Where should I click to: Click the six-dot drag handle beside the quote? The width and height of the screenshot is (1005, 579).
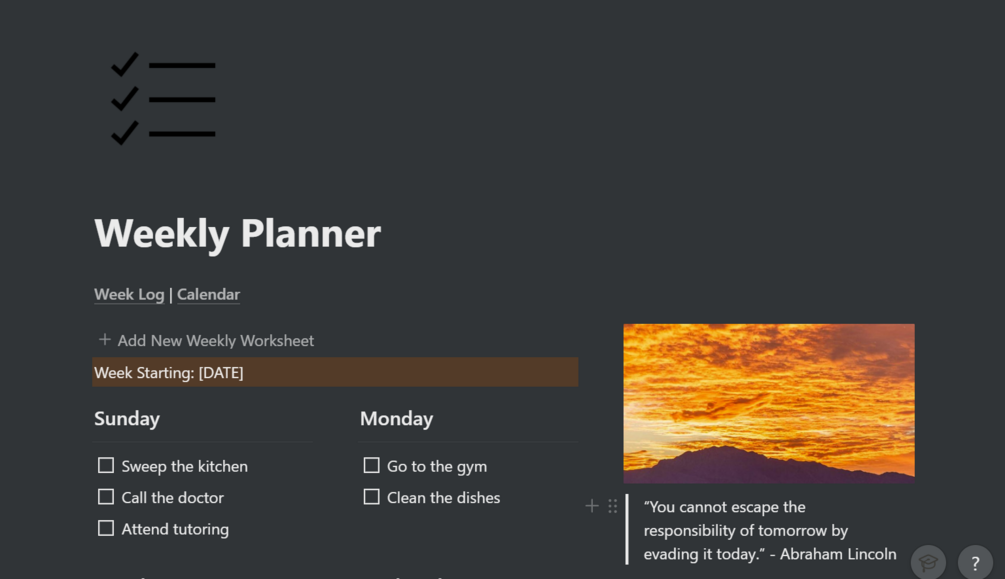click(x=613, y=506)
